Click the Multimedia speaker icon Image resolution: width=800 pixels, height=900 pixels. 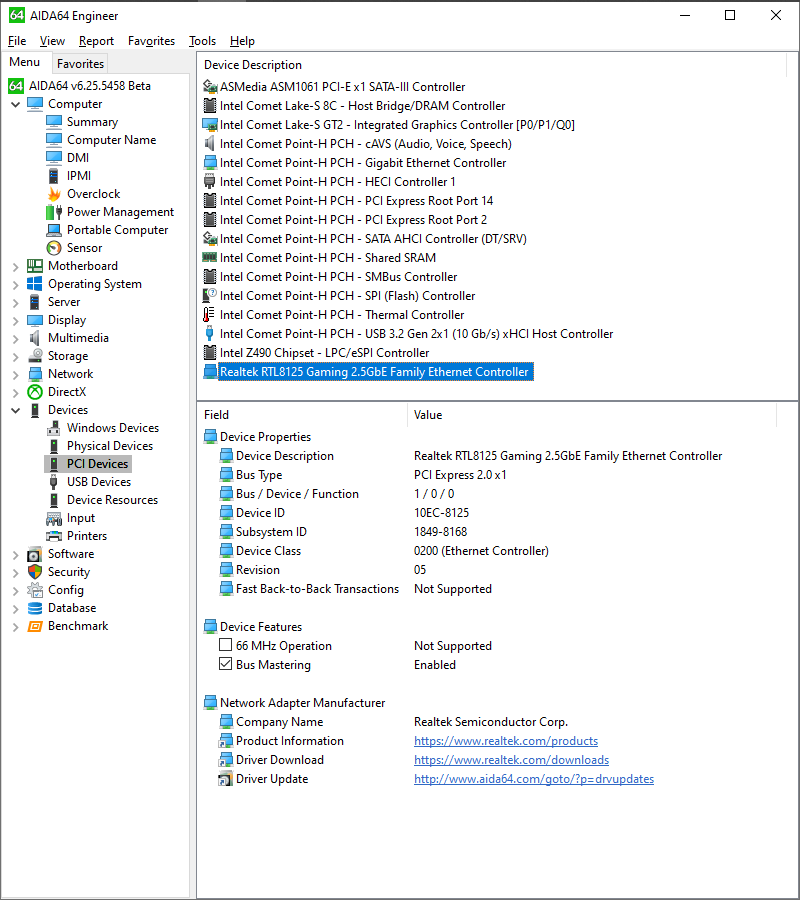tap(35, 338)
